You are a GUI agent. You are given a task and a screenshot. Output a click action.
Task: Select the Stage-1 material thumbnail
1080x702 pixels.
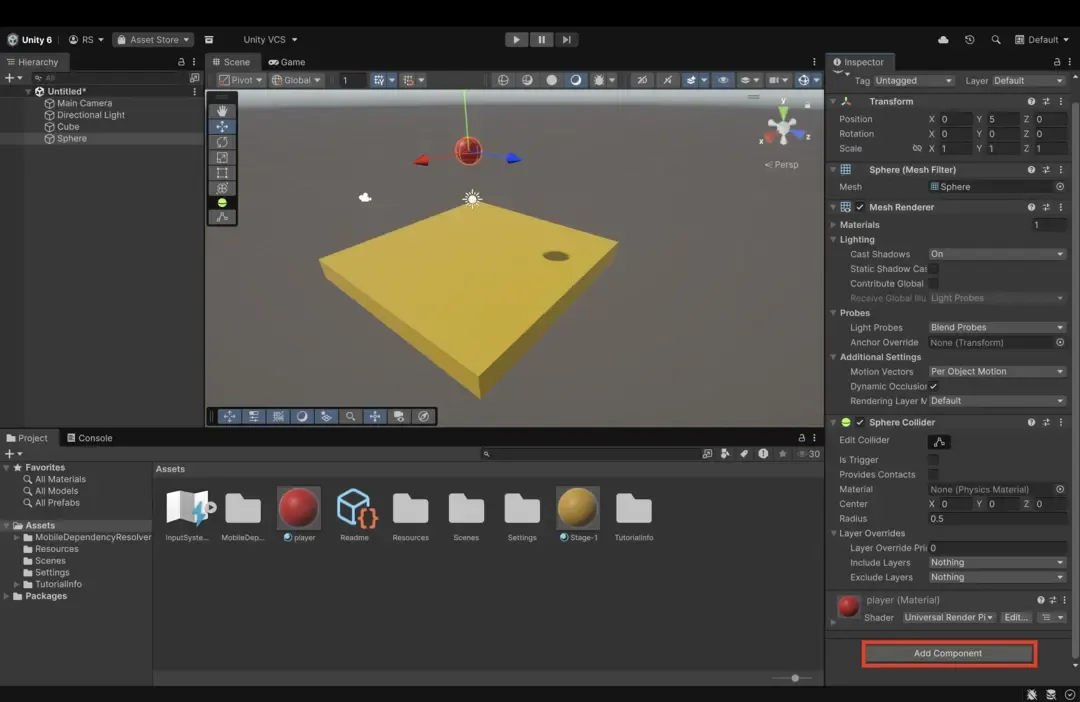coord(577,509)
